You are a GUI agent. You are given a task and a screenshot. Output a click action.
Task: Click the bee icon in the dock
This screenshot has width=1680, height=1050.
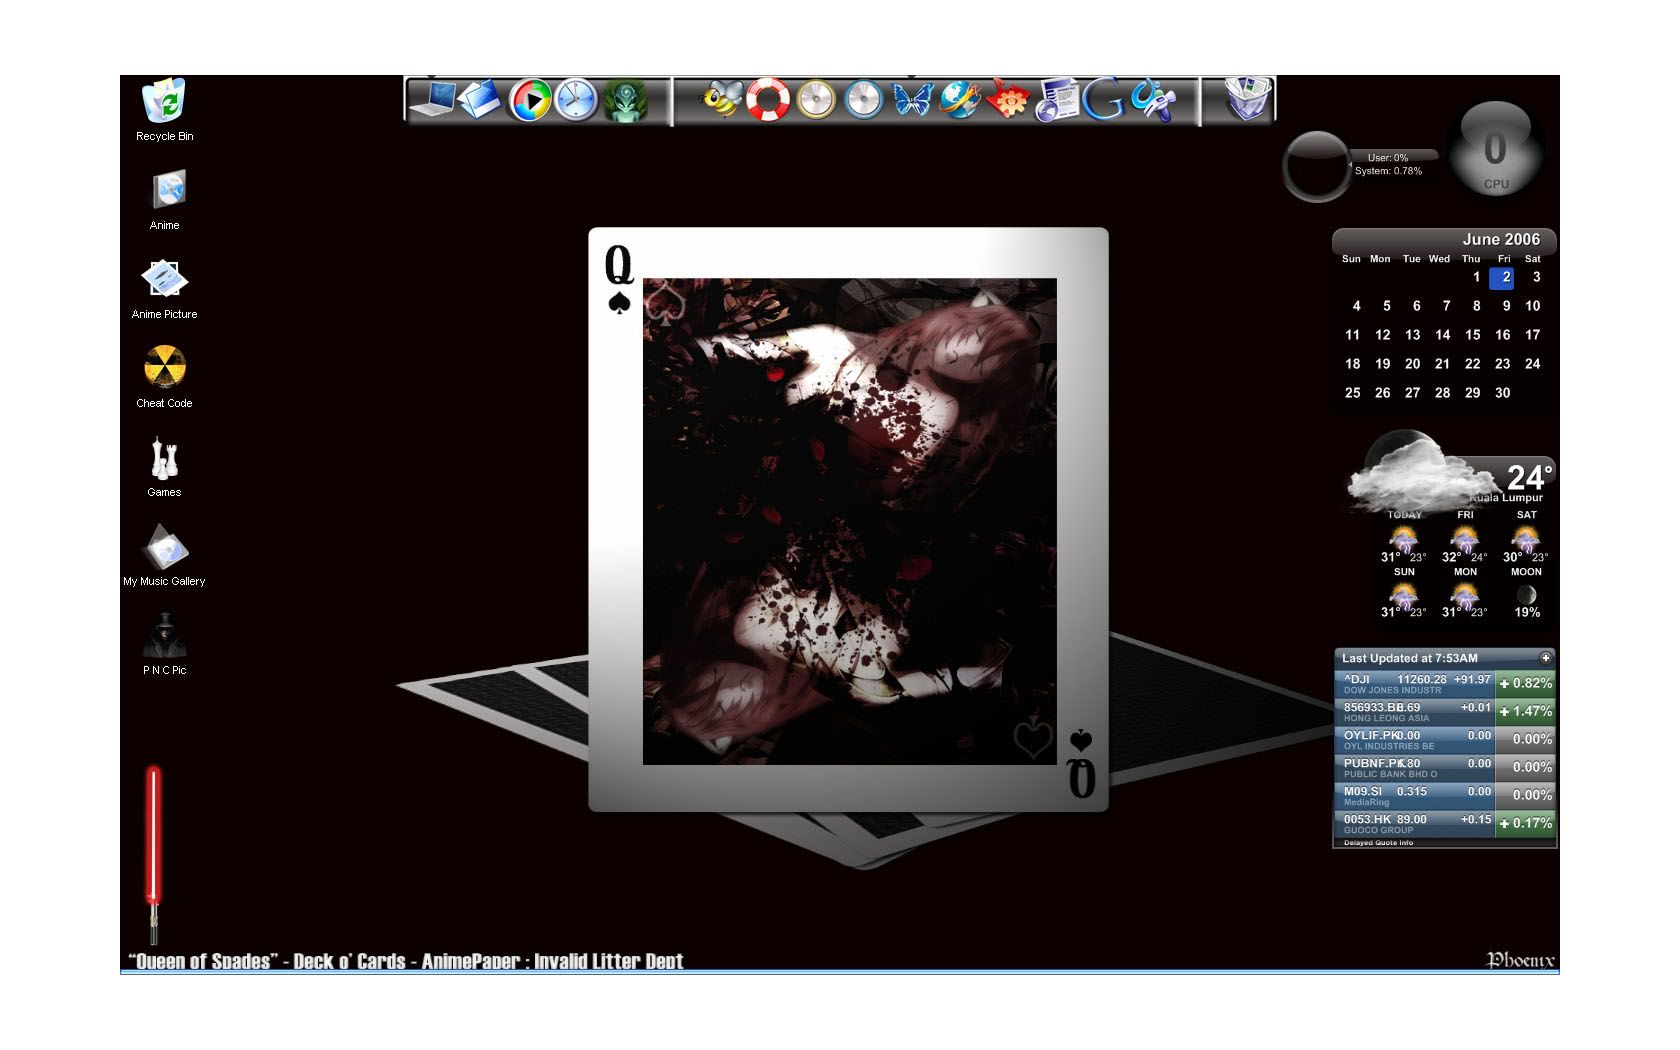pos(720,100)
